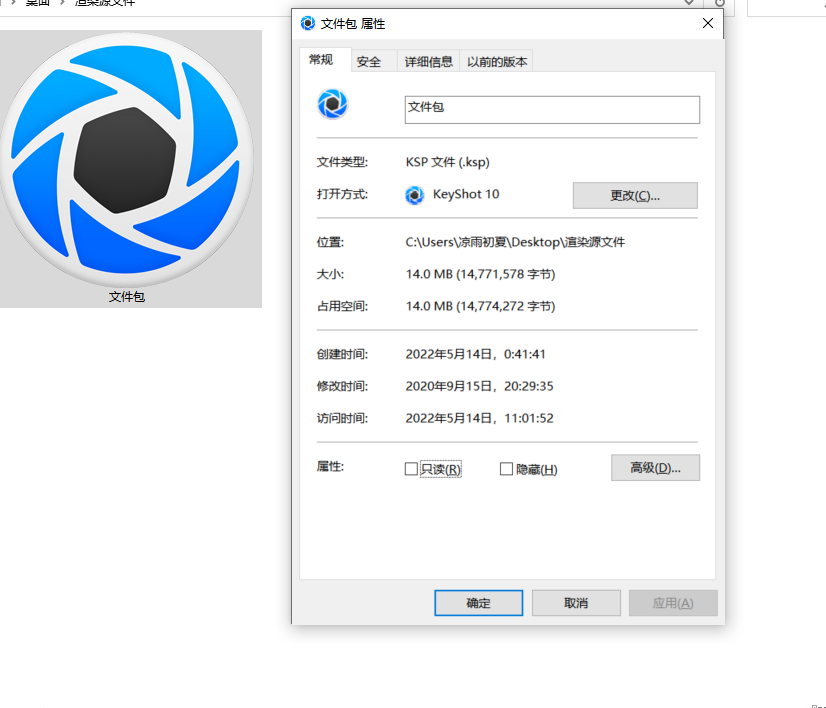Click the 文件包 file name text field

click(551, 109)
